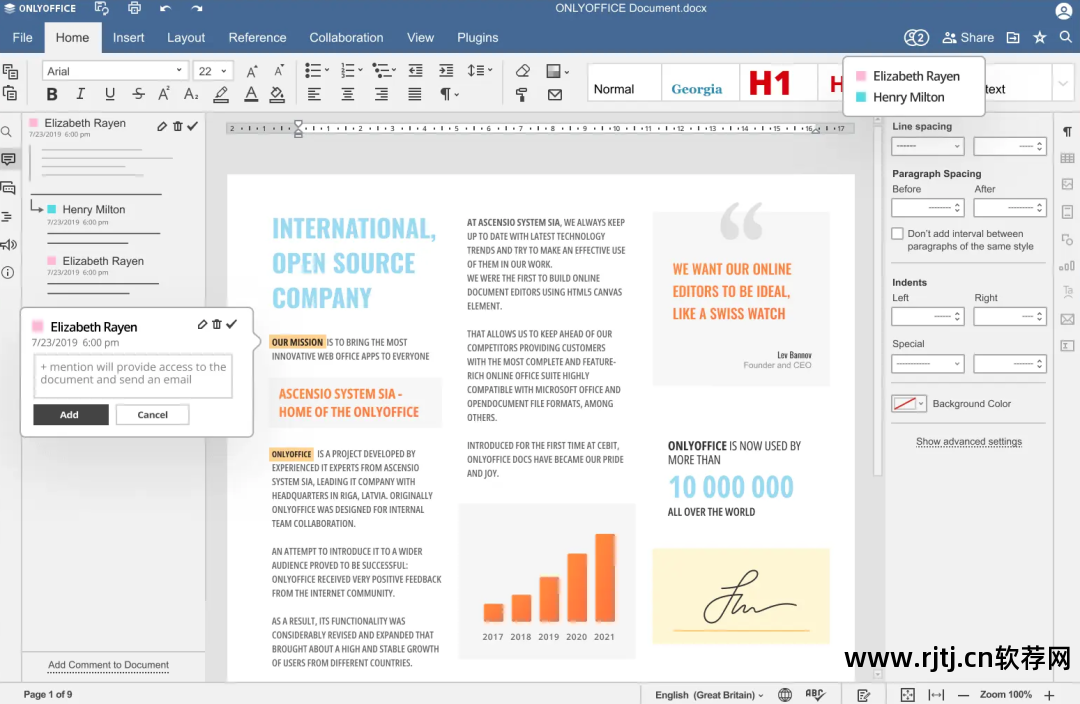Open the highlight color tool

tap(221, 94)
